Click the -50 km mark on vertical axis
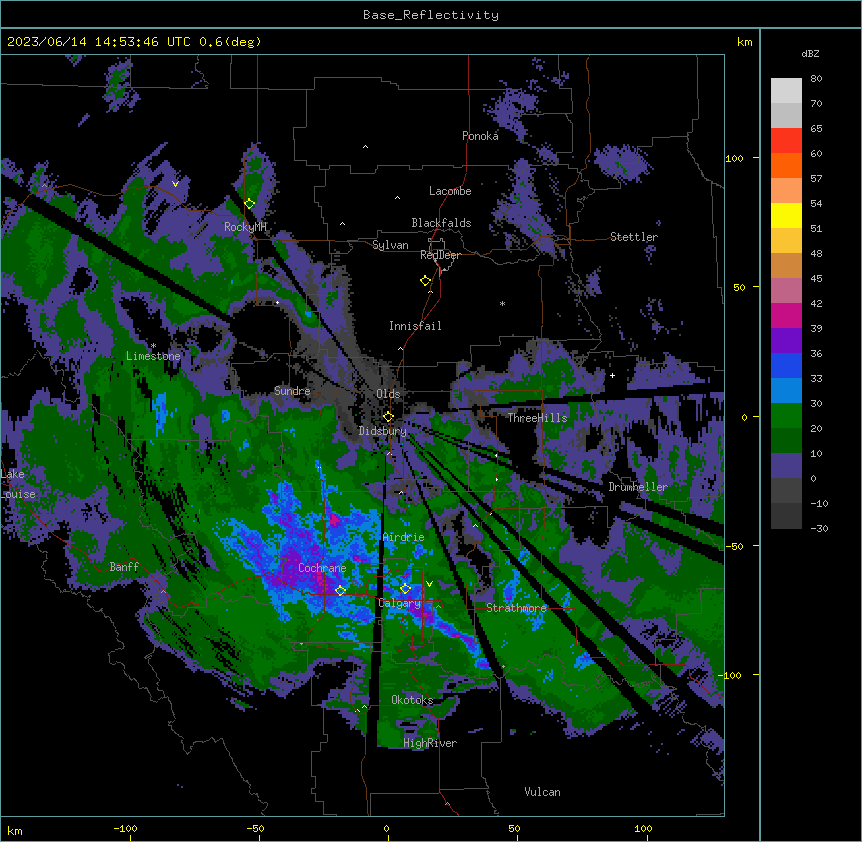862x842 pixels. (x=734, y=546)
